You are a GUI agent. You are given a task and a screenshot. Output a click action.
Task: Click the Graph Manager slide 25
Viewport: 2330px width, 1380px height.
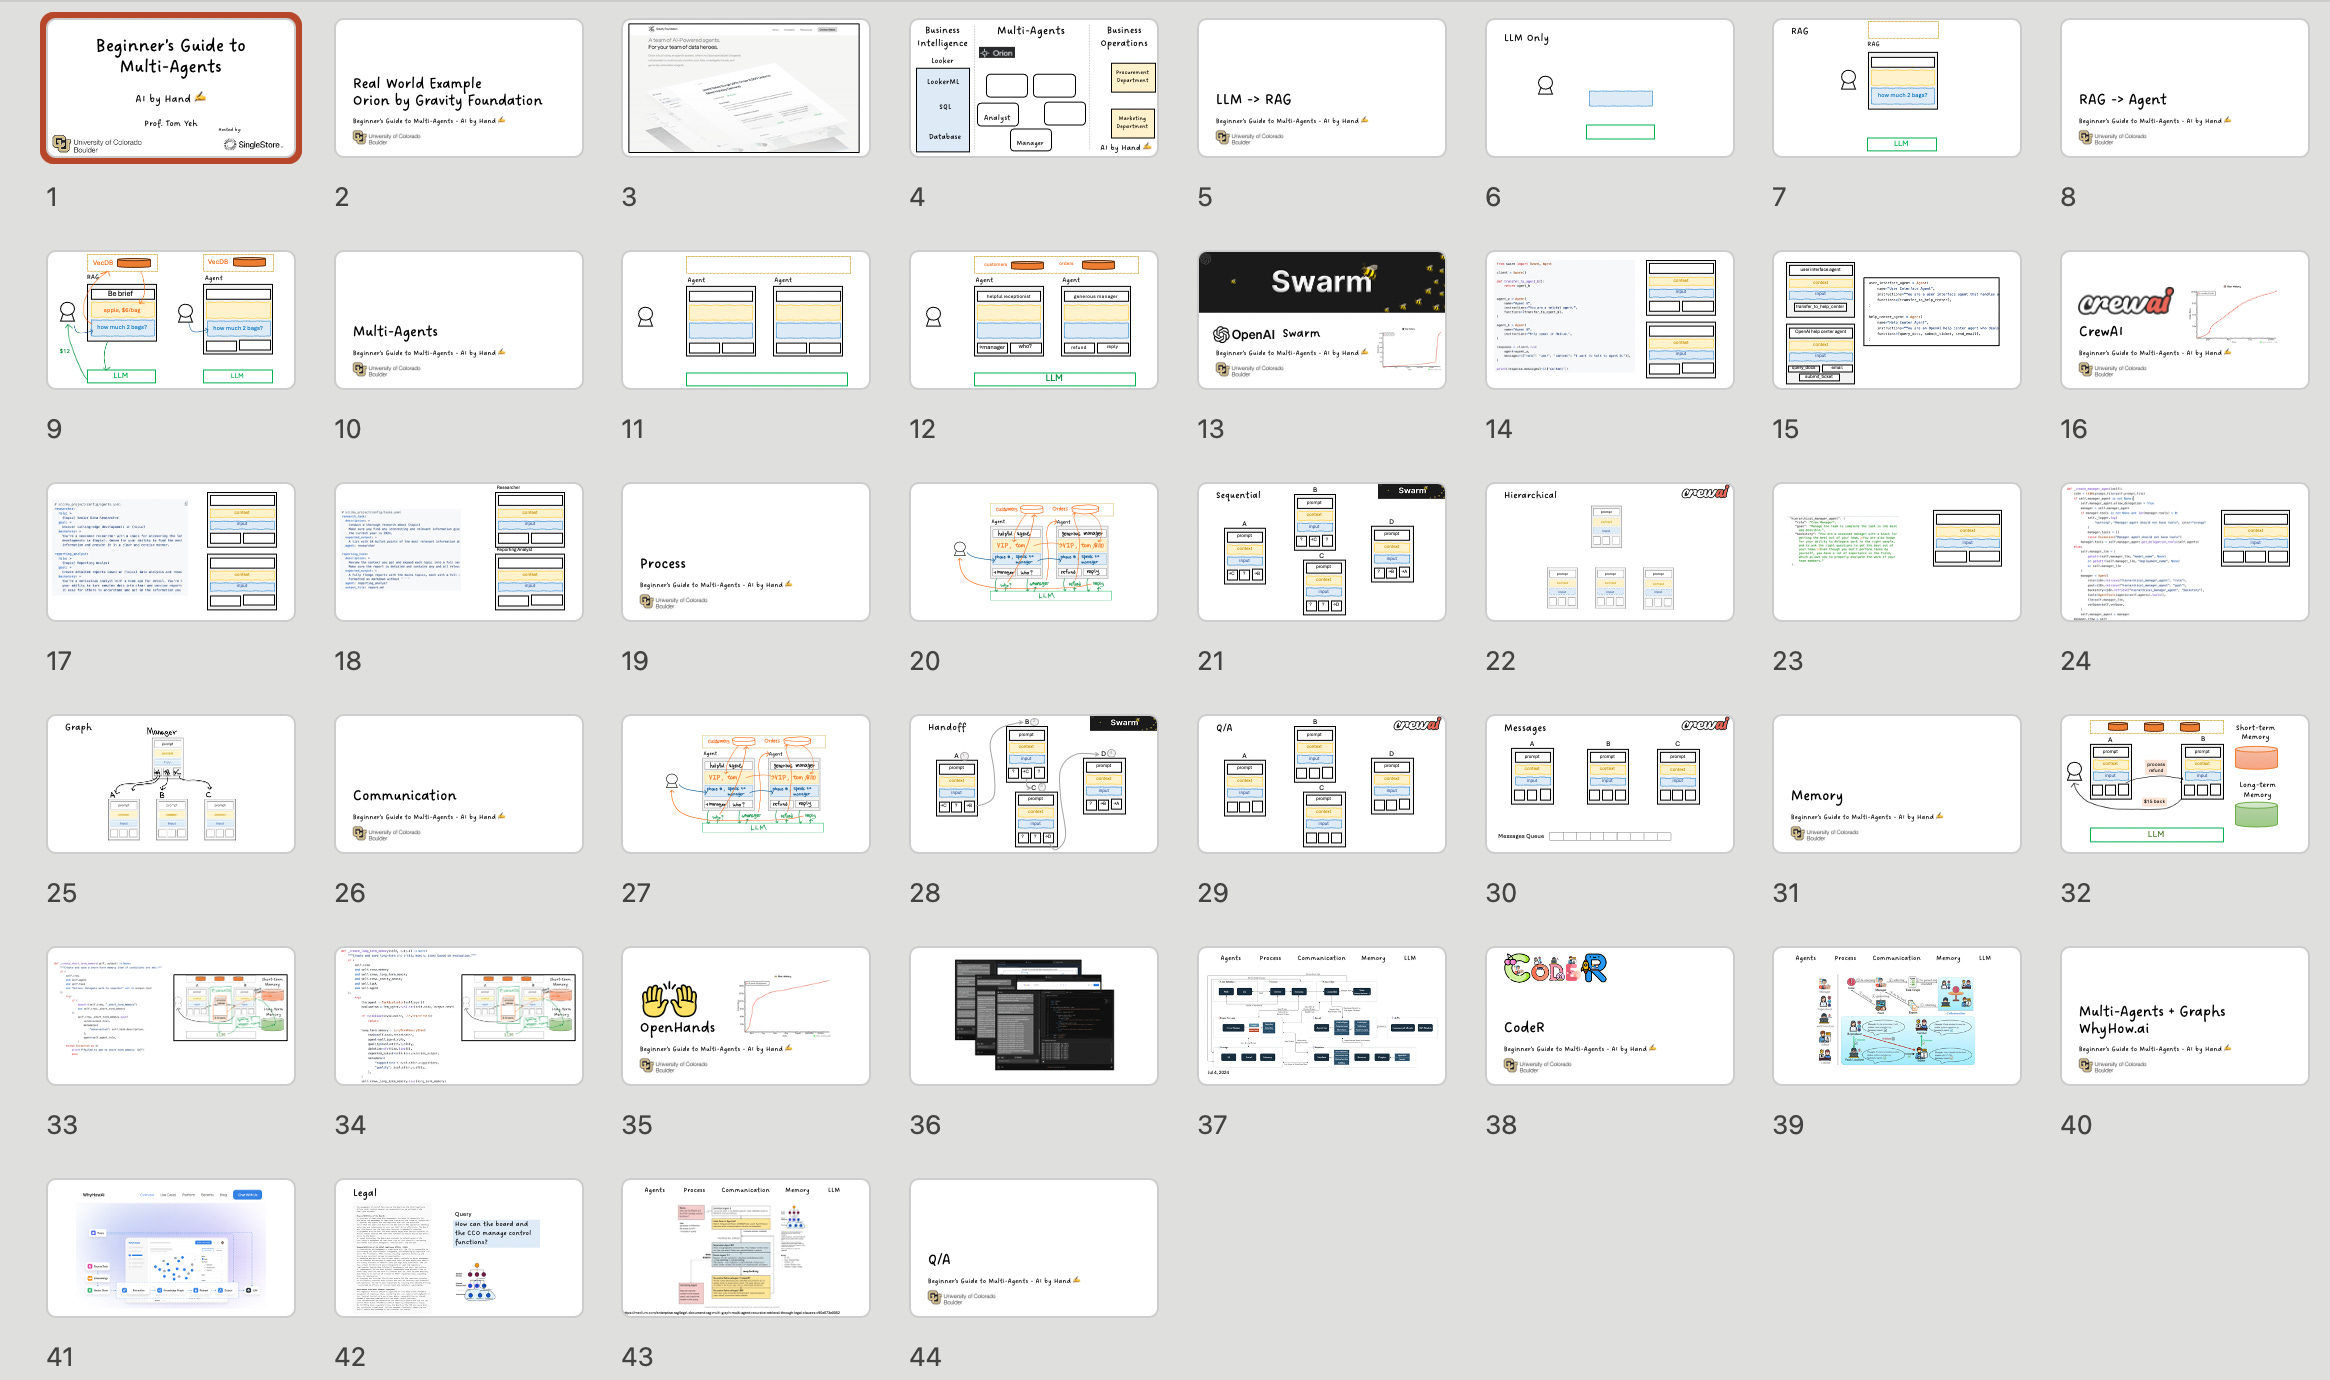point(171,784)
